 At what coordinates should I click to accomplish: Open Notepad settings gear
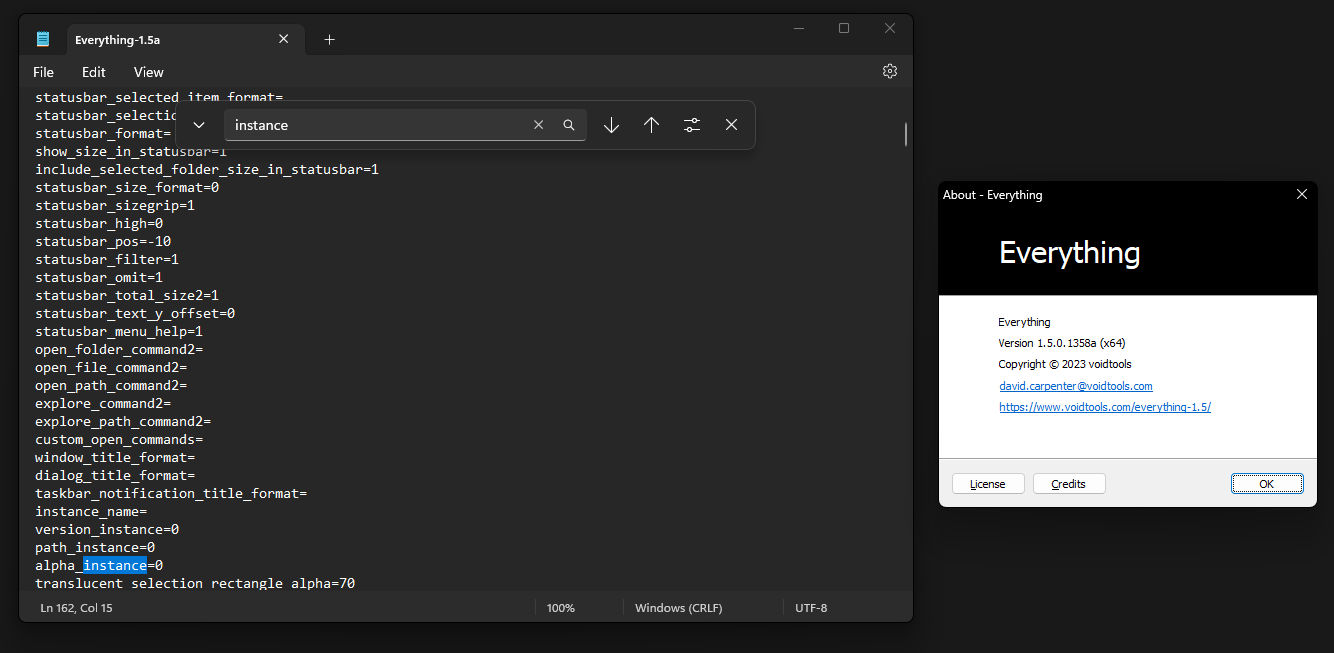tap(890, 71)
